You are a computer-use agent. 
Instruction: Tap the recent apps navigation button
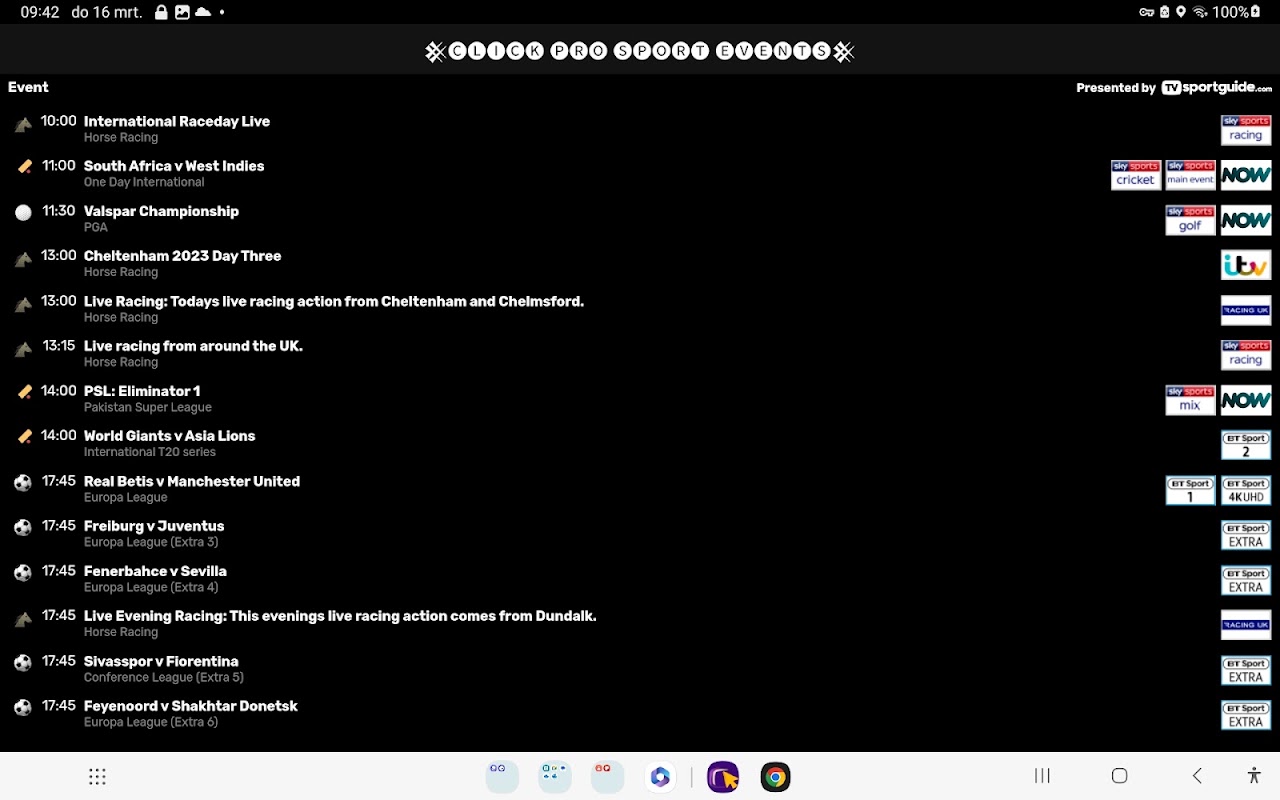1042,776
